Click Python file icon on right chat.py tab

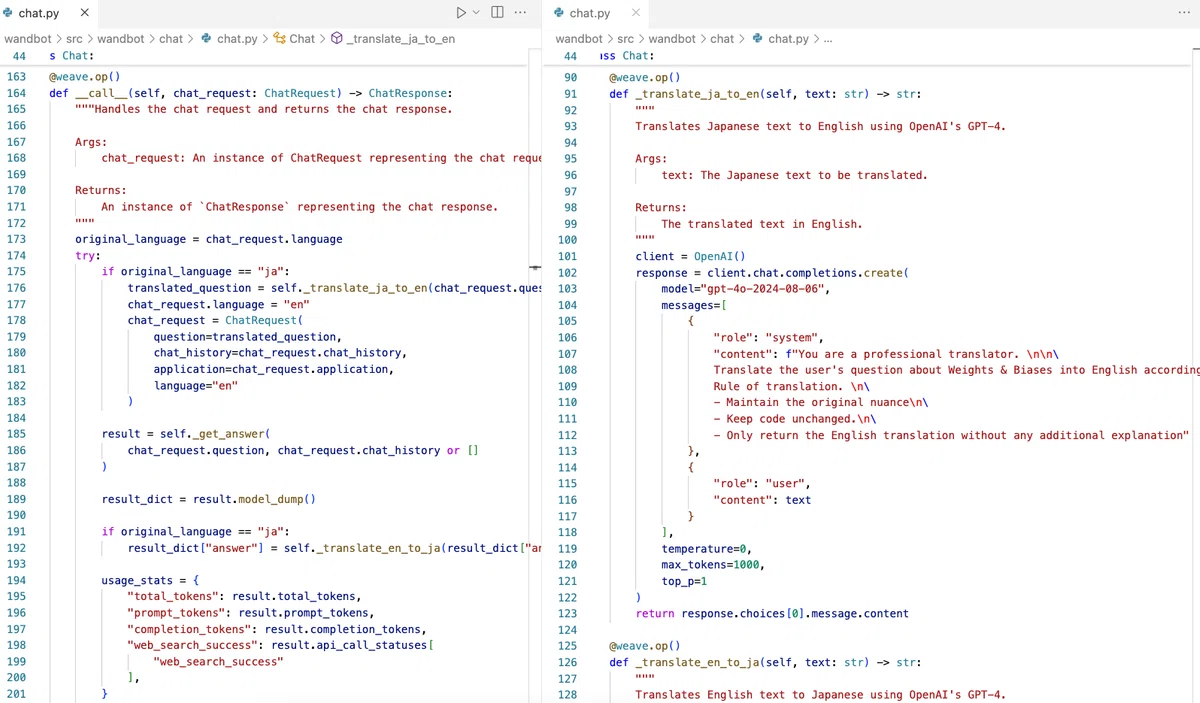(559, 13)
